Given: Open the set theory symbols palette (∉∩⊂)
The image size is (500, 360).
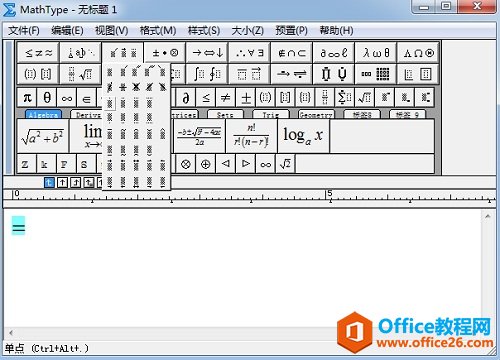Looking at the screenshot, I should (x=292, y=53).
